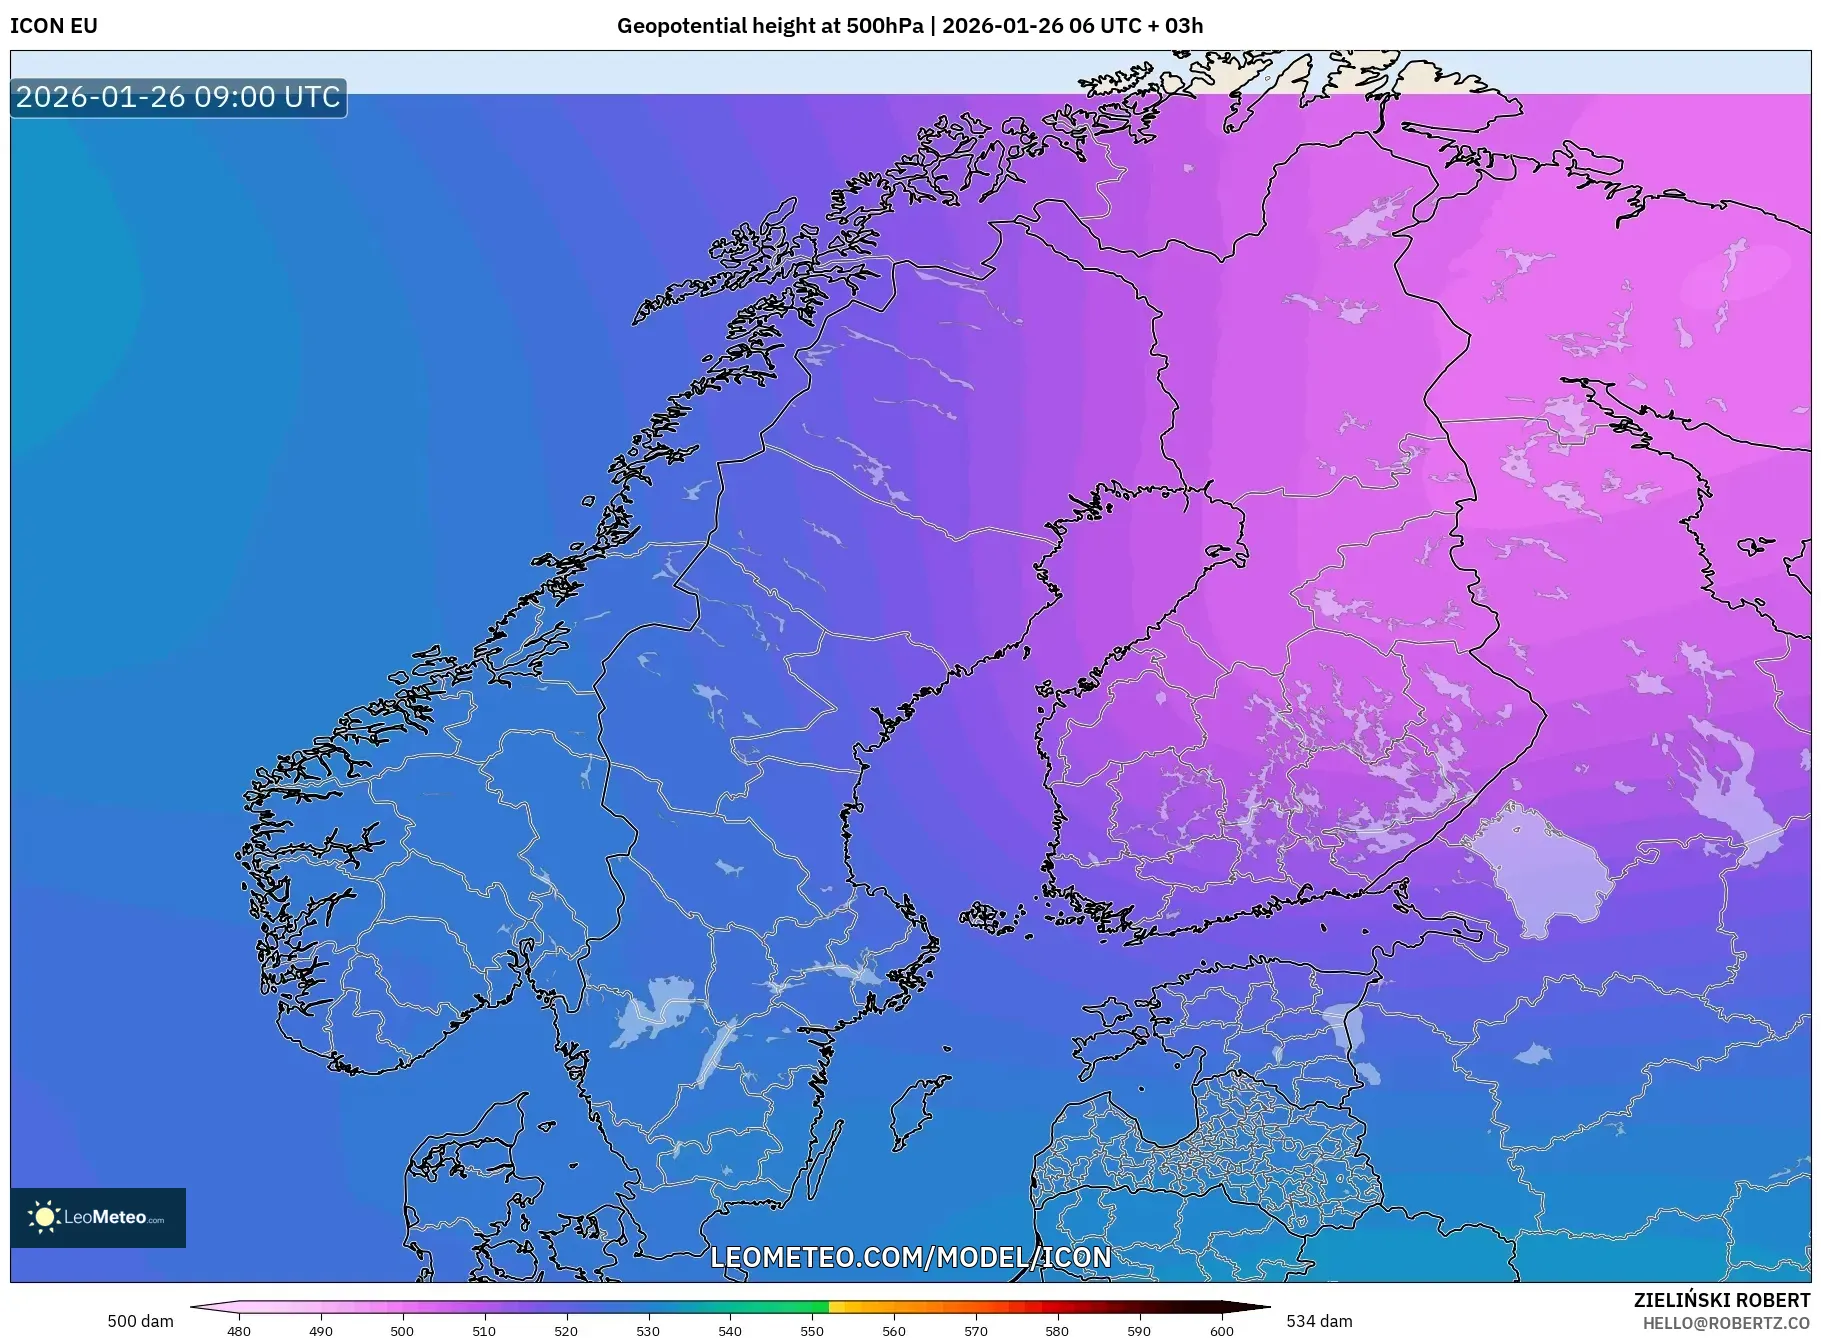Click the 500 dam minimum value label
The image size is (1821, 1338).
pyautogui.click(x=140, y=1321)
